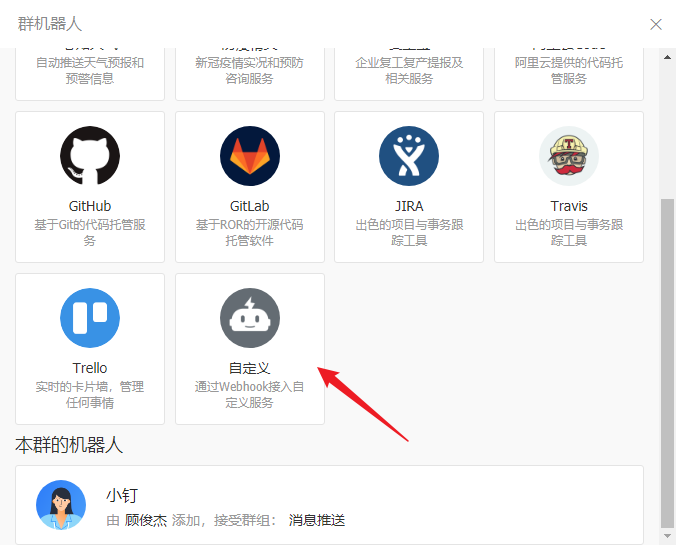This screenshot has width=676, height=545.
Task: Open the card 阿里云提供的代码托管服务
Action: [x=569, y=74]
